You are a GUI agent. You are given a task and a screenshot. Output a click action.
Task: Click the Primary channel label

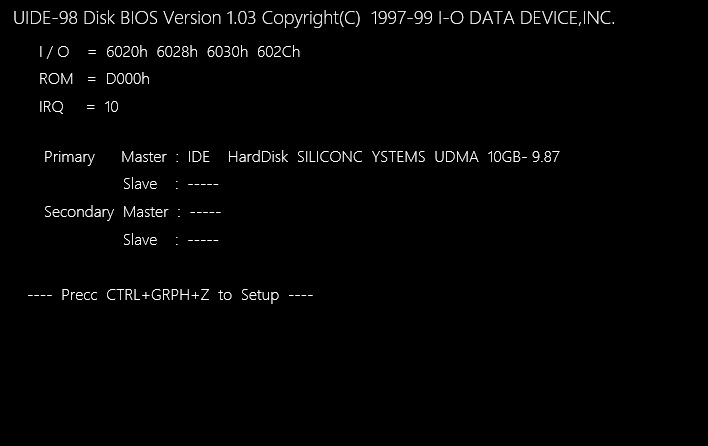coord(70,157)
